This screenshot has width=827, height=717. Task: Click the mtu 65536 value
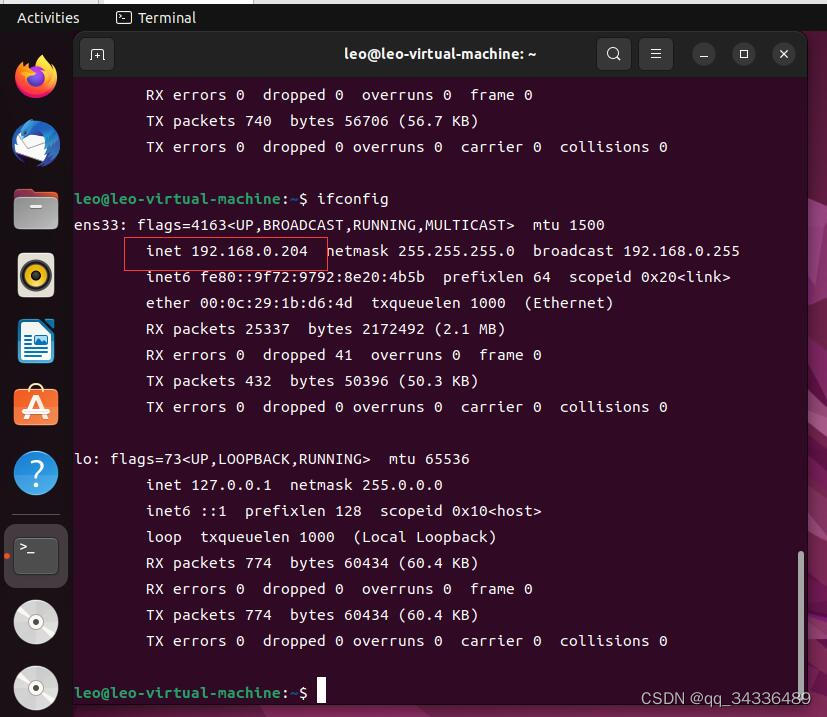coord(429,459)
